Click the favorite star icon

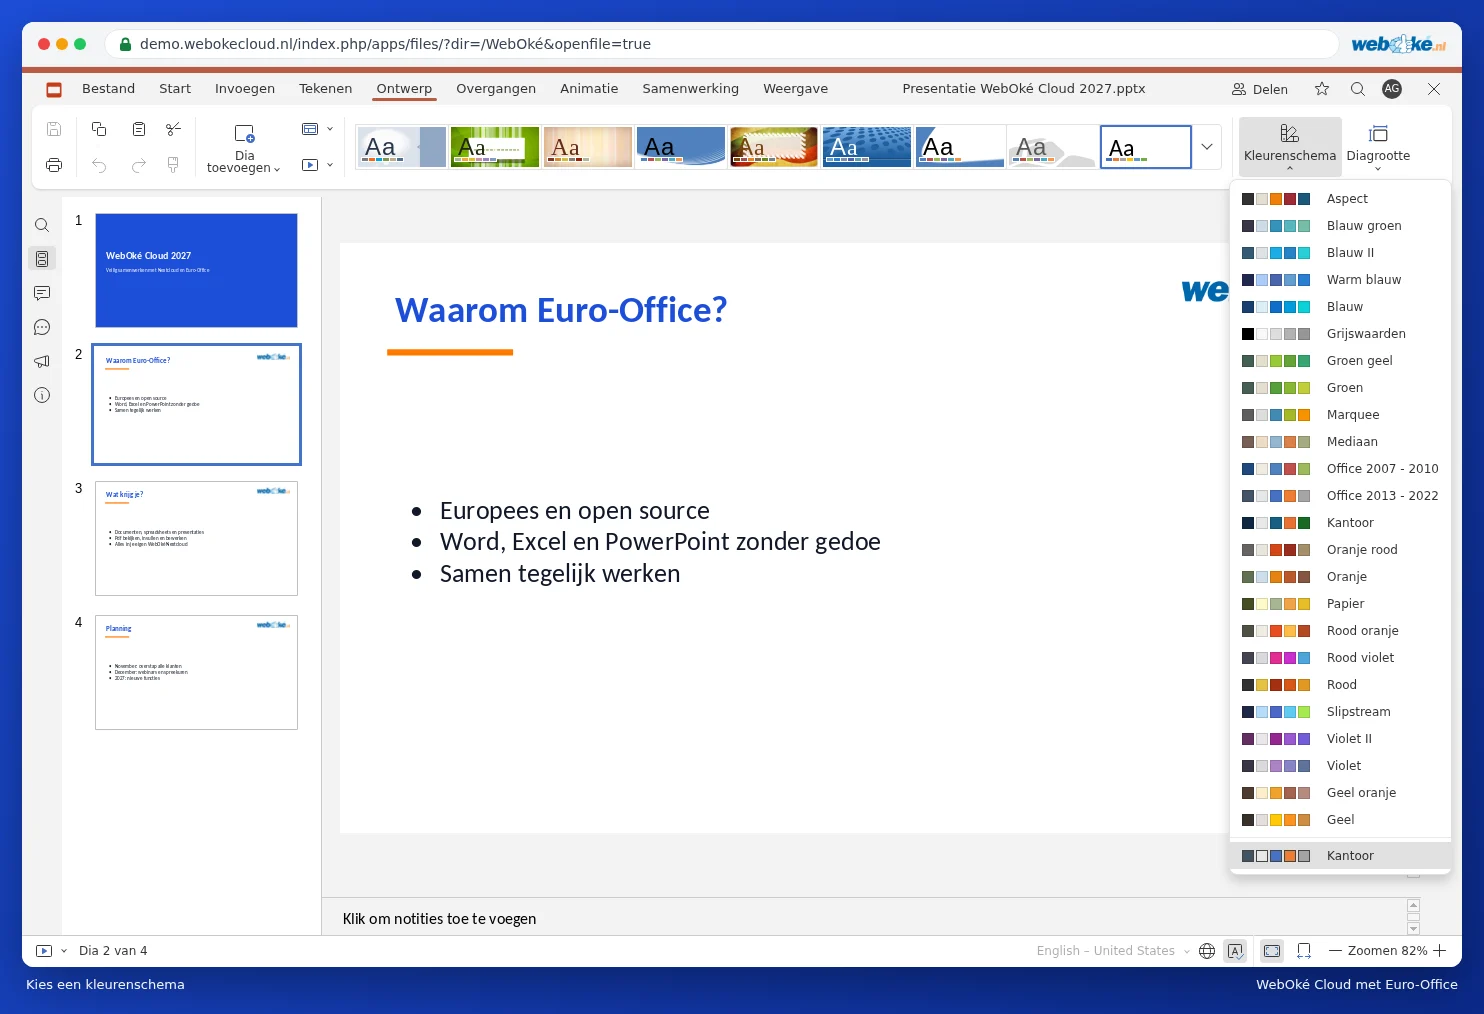coord(1322,89)
